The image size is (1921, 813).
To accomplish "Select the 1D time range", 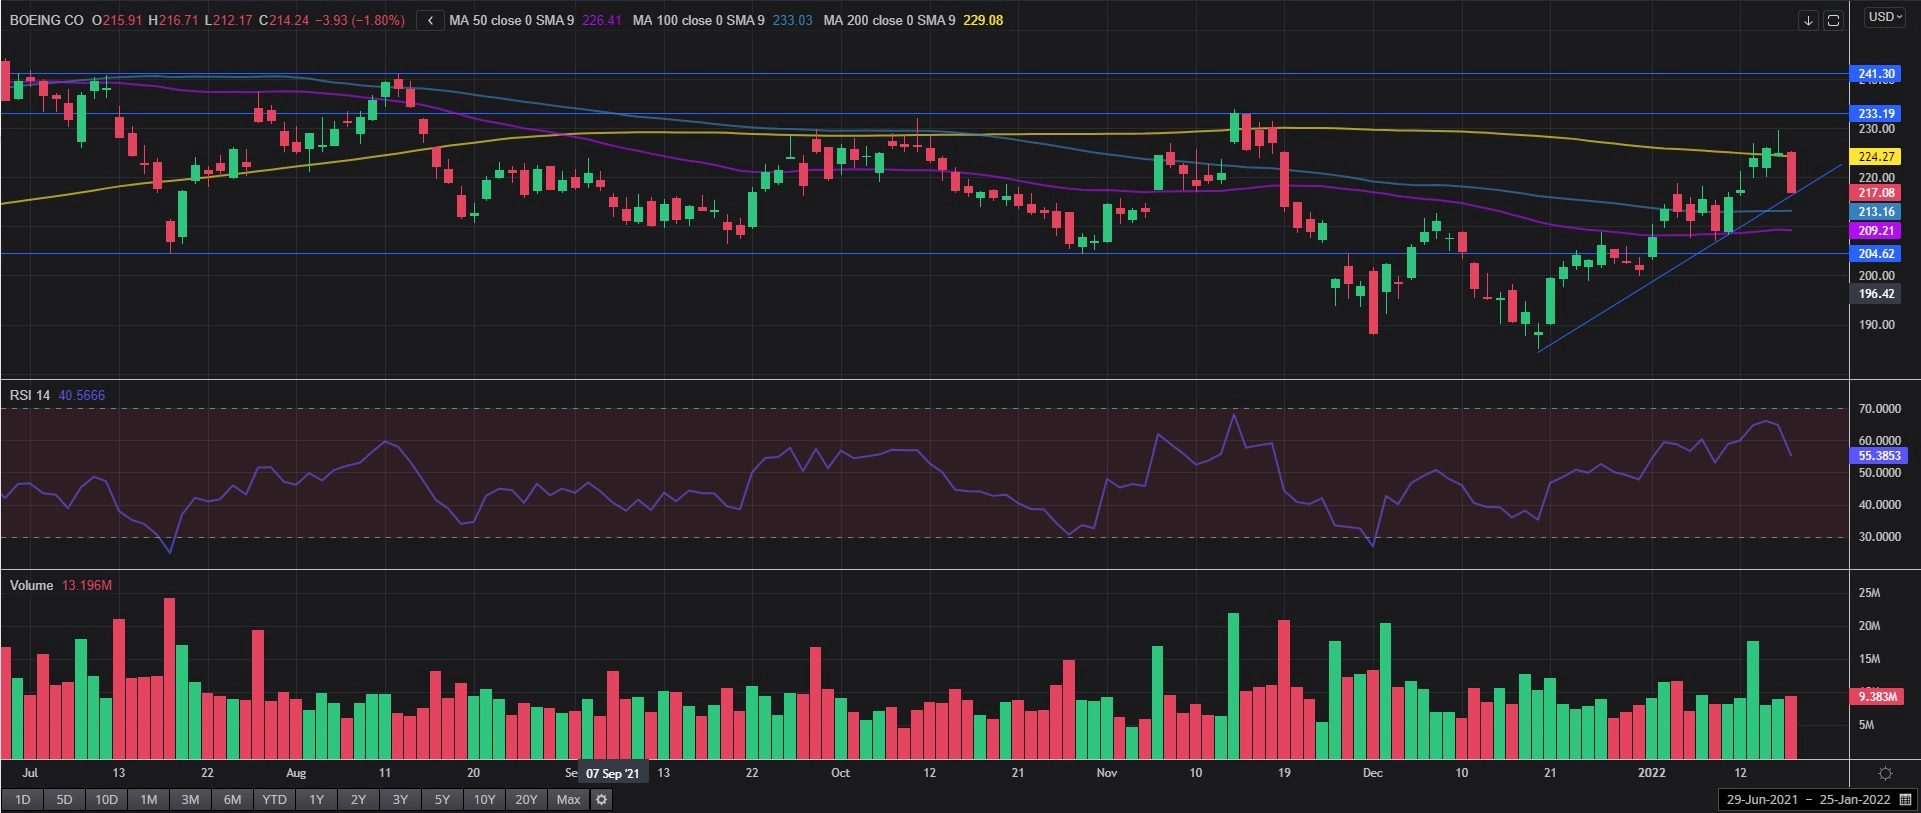I will [x=22, y=799].
